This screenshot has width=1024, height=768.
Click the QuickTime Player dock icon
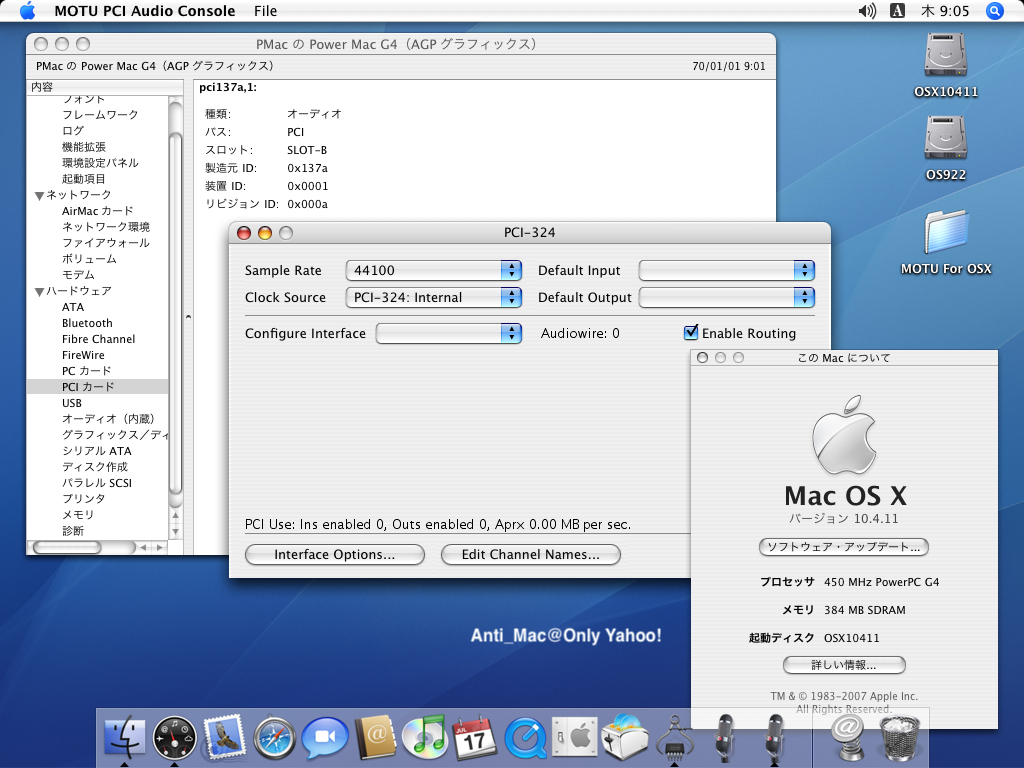pos(525,738)
